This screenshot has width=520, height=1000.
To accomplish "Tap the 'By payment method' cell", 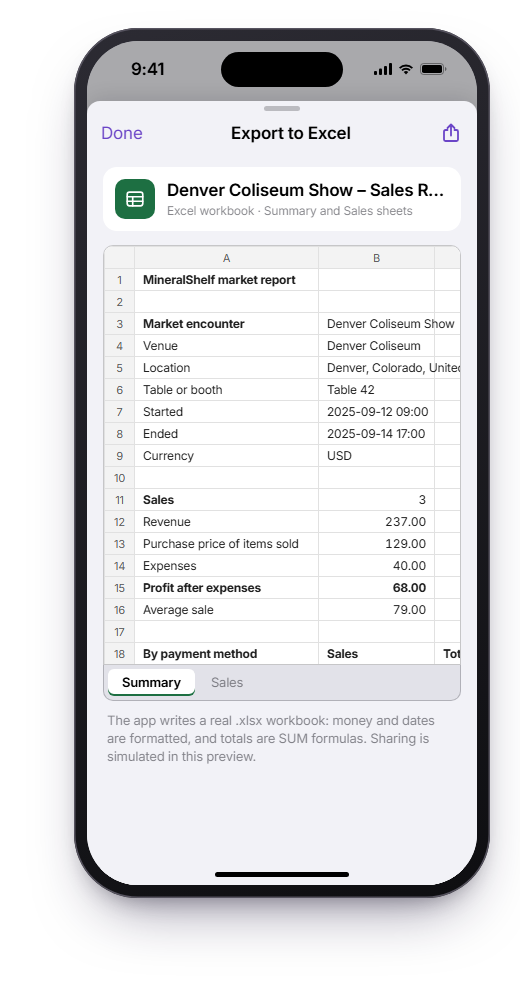I will click(227, 654).
